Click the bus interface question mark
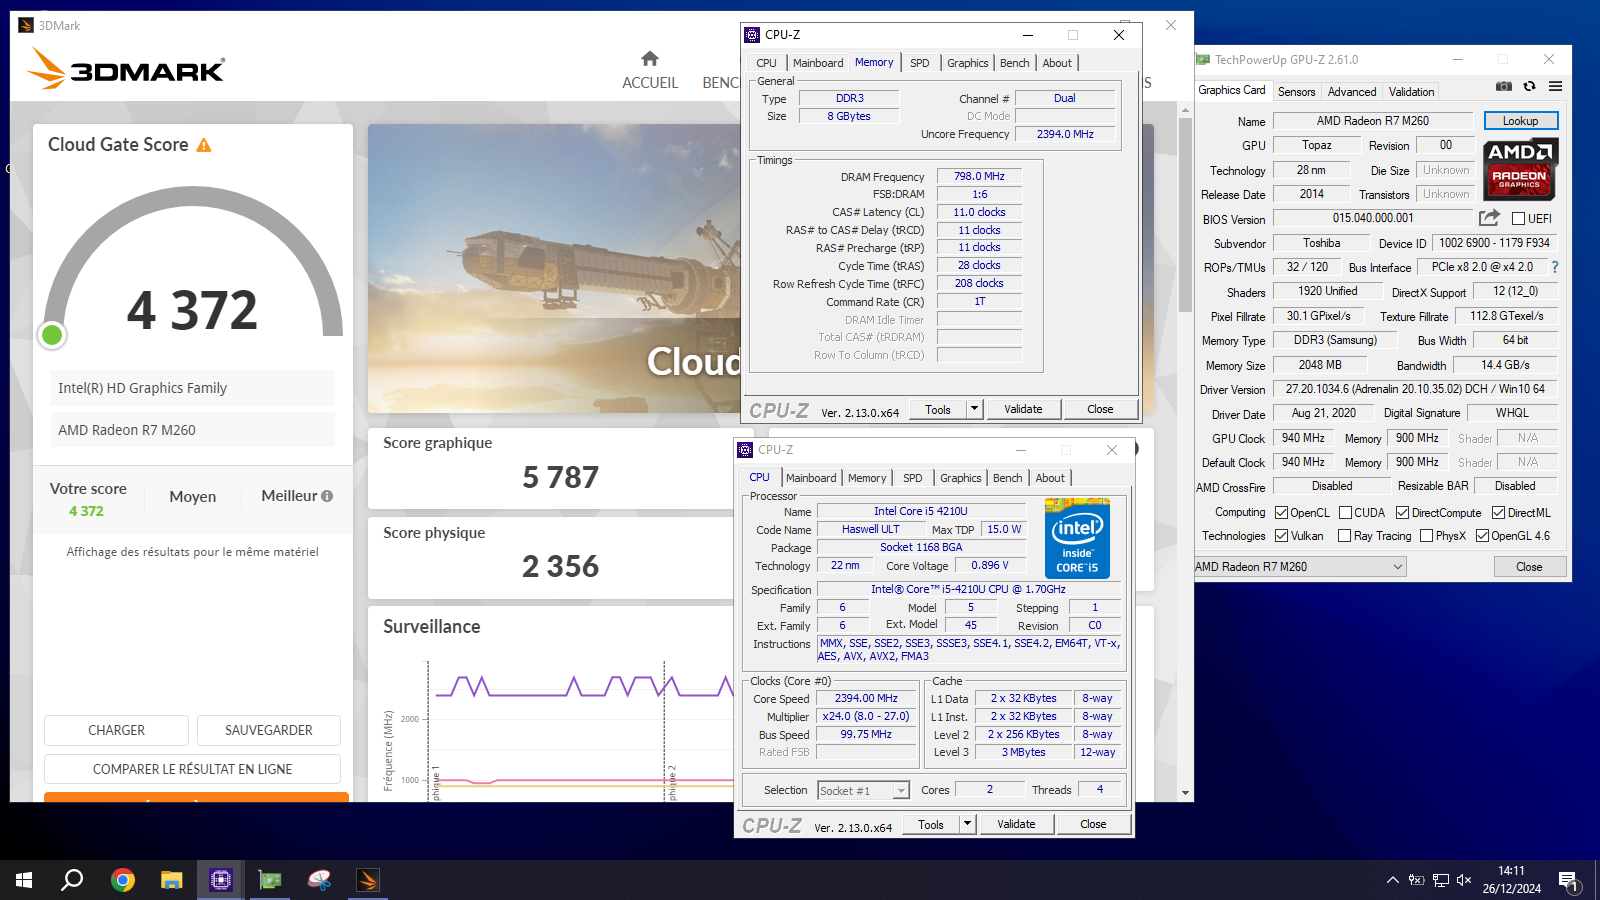Screen dimensions: 1600x900 point(1555,267)
